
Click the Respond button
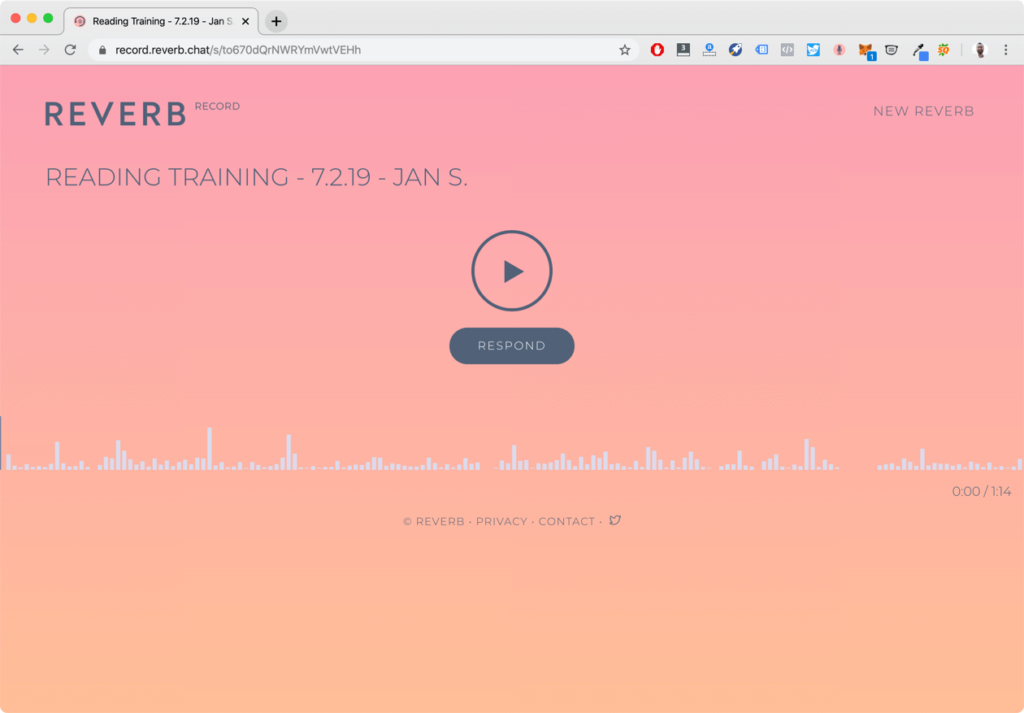[511, 346]
